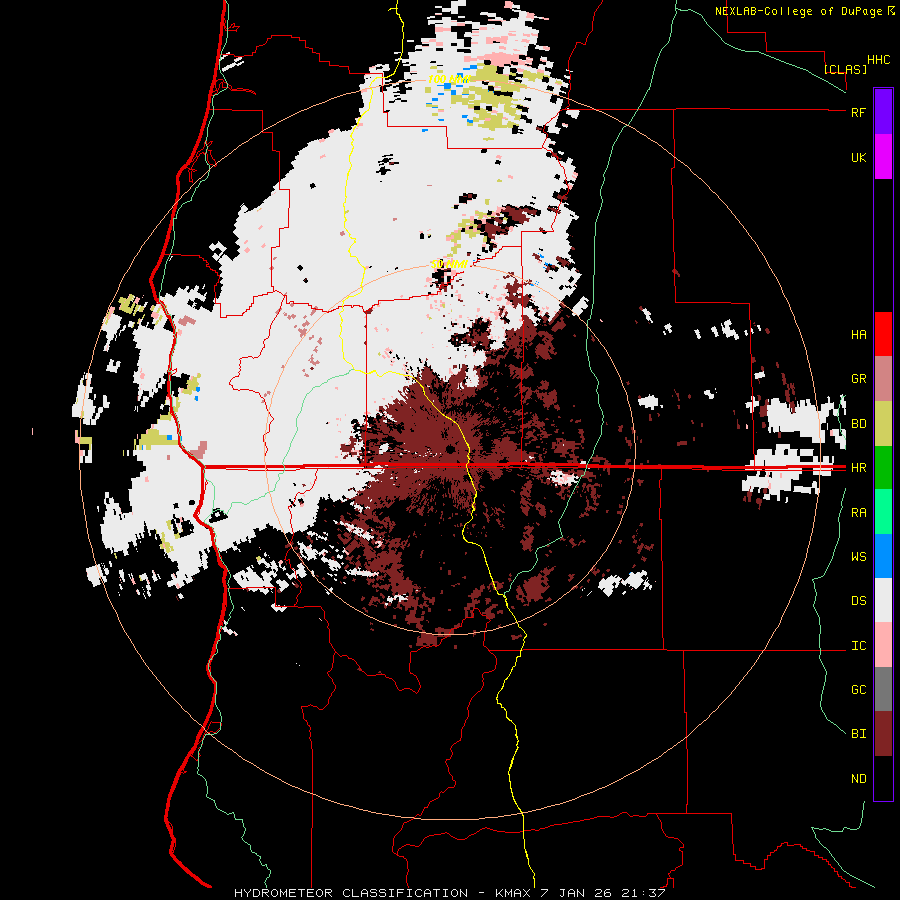Click the RF legend label
The height and width of the screenshot is (900, 900).
858,112
